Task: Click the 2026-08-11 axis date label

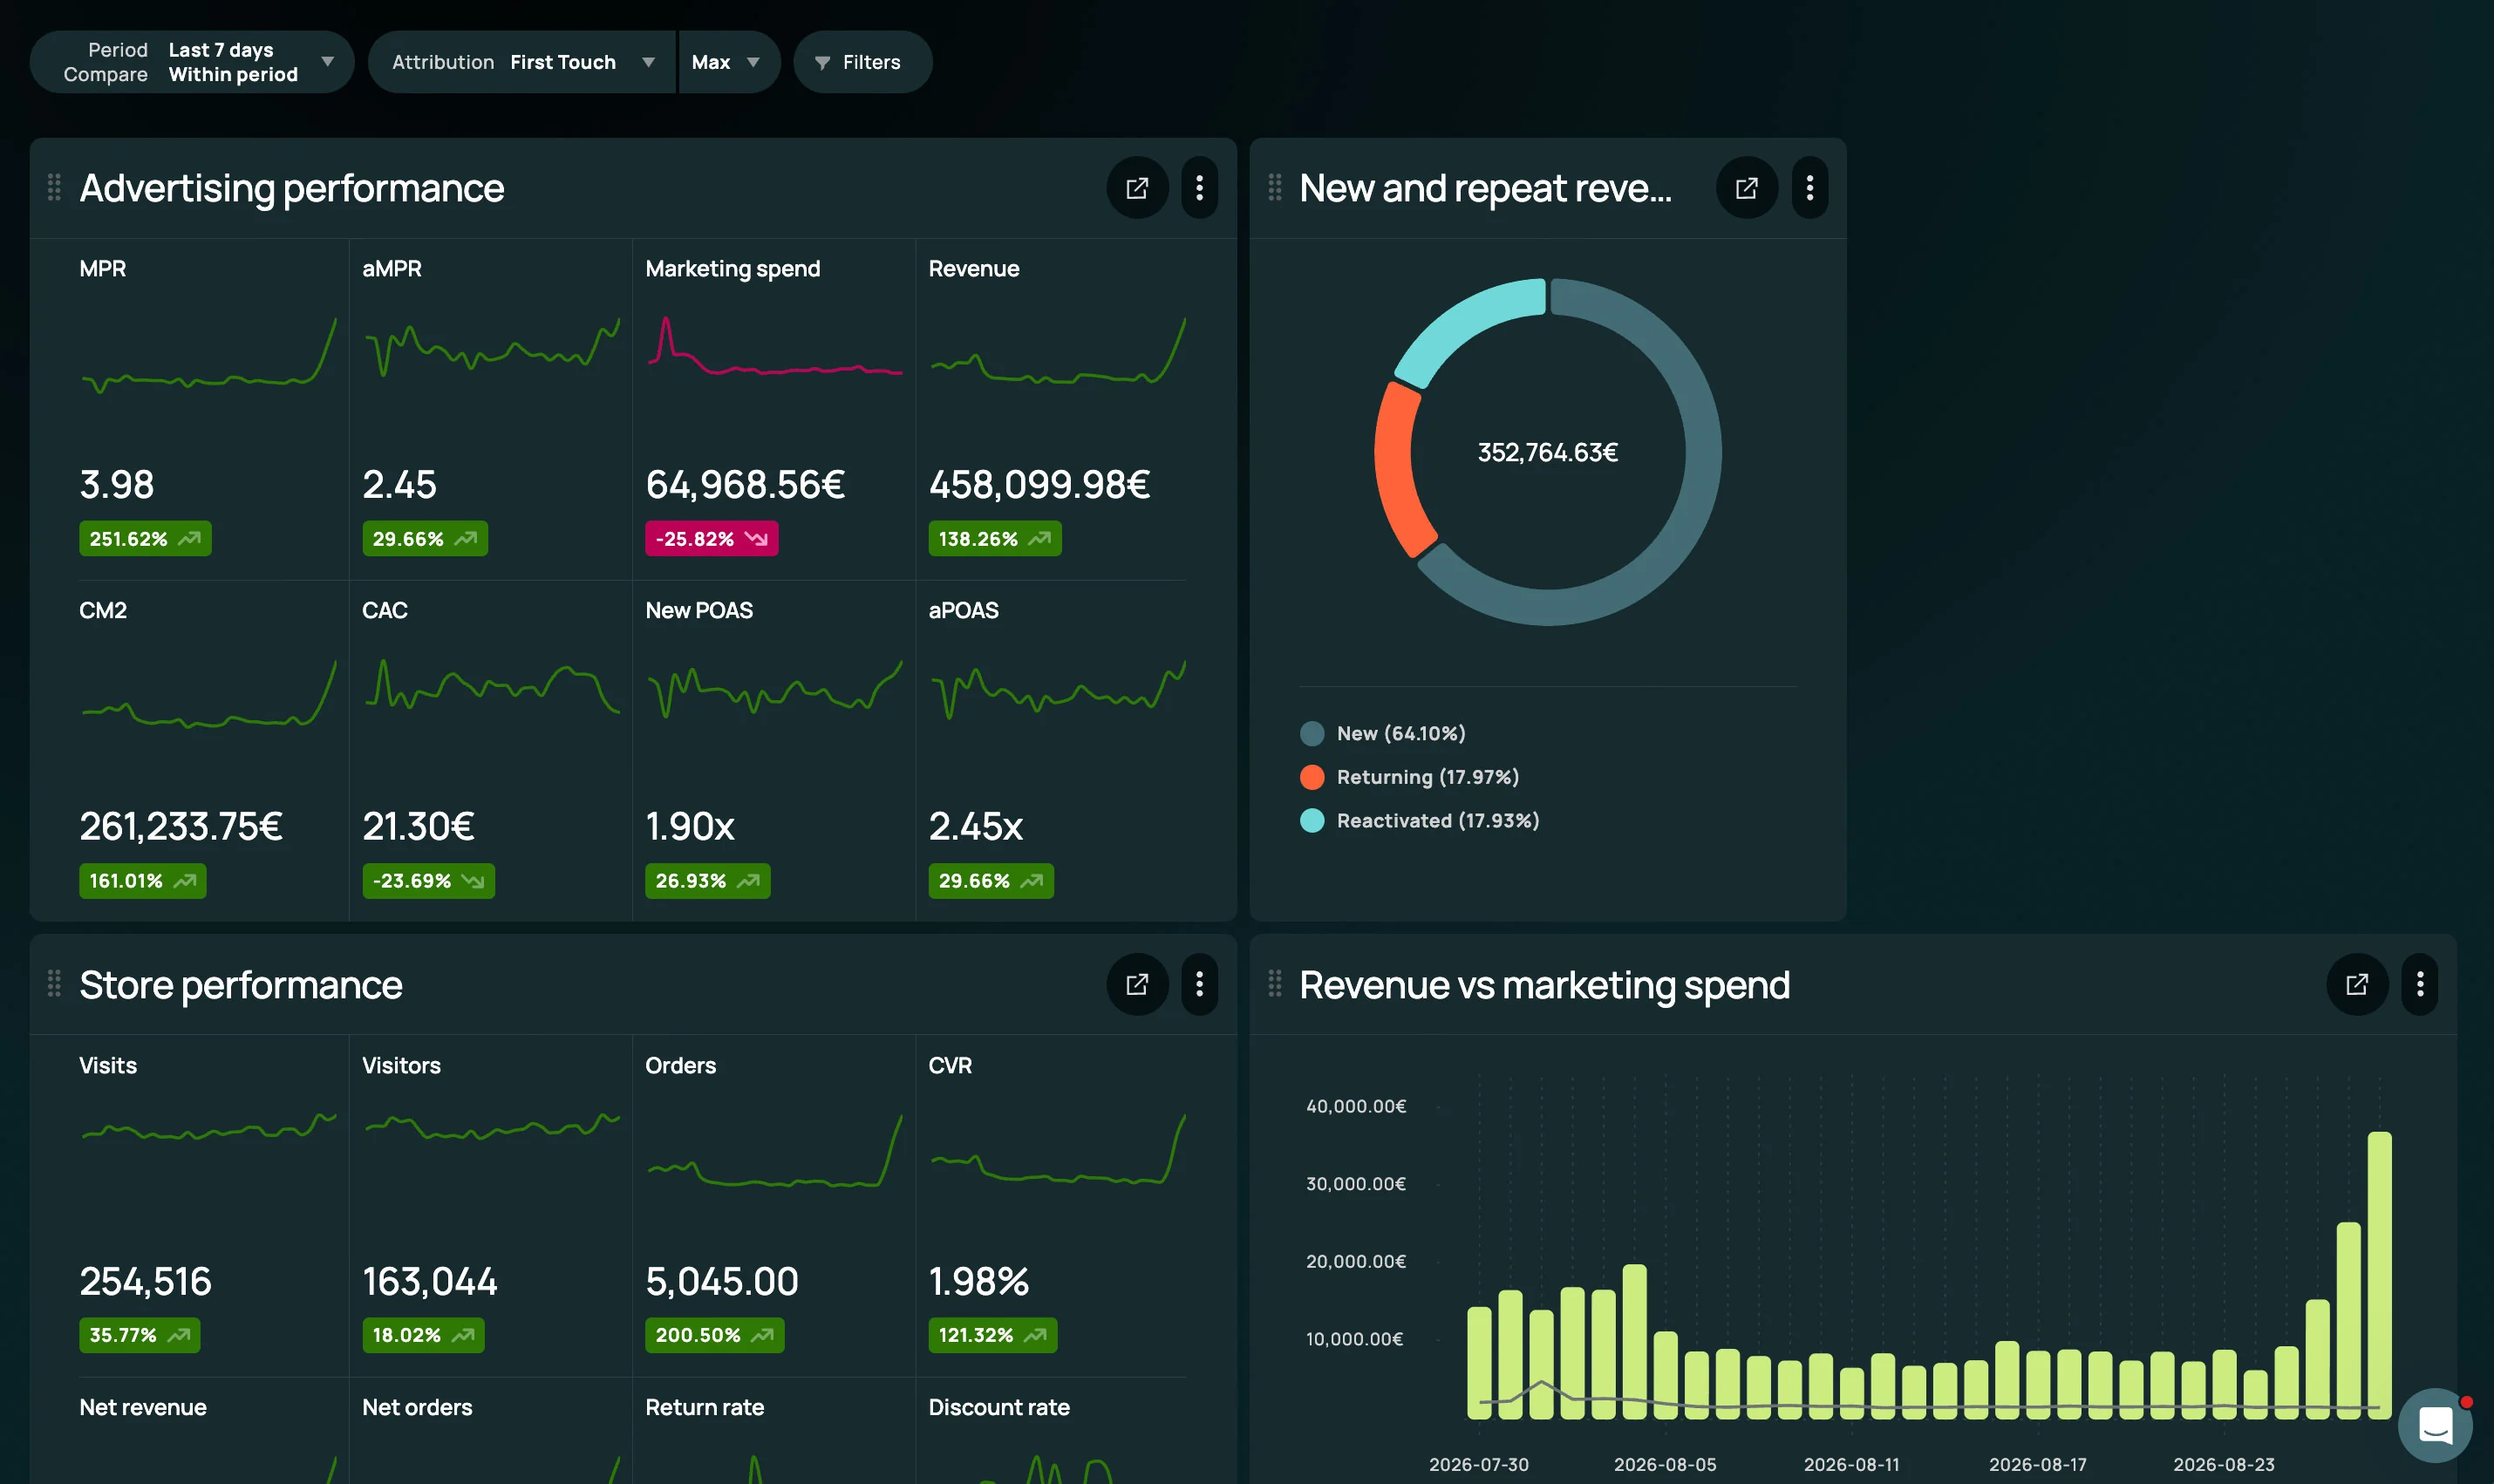Action: 1851,1464
